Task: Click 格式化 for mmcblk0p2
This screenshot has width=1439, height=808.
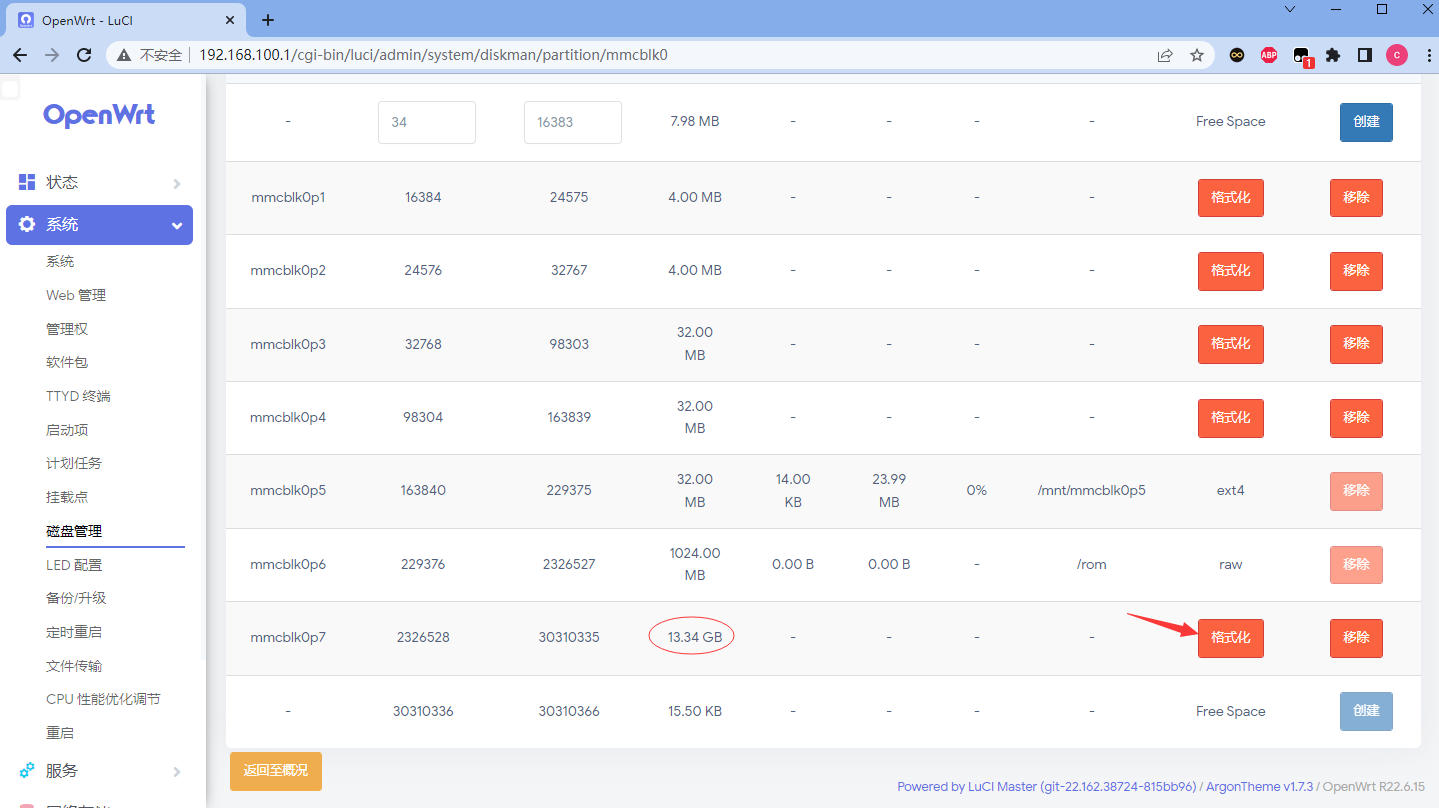Action: (x=1231, y=271)
